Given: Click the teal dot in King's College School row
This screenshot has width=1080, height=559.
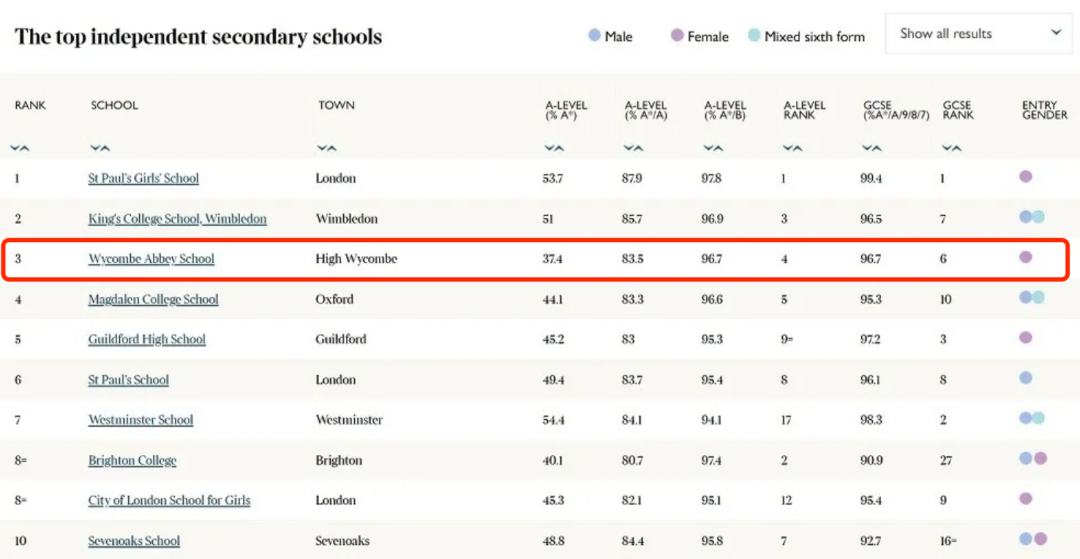Looking at the screenshot, I should point(1038,217).
